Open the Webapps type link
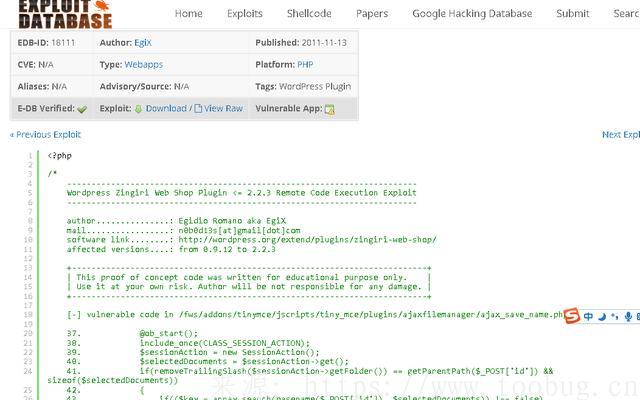This screenshot has width=640, height=400. tap(145, 65)
